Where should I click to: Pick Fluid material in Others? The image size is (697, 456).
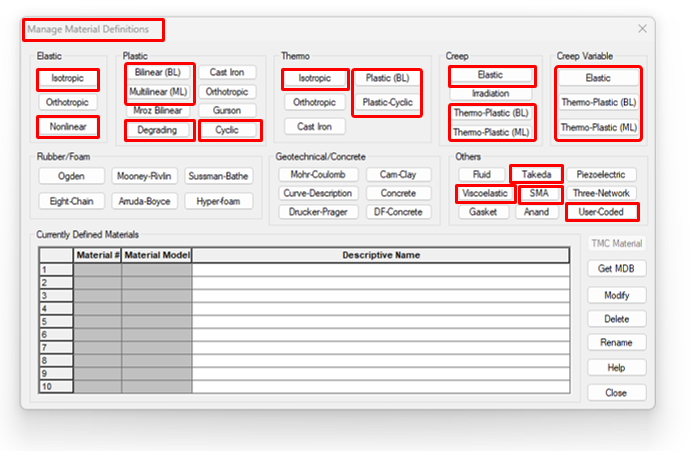[x=482, y=175]
